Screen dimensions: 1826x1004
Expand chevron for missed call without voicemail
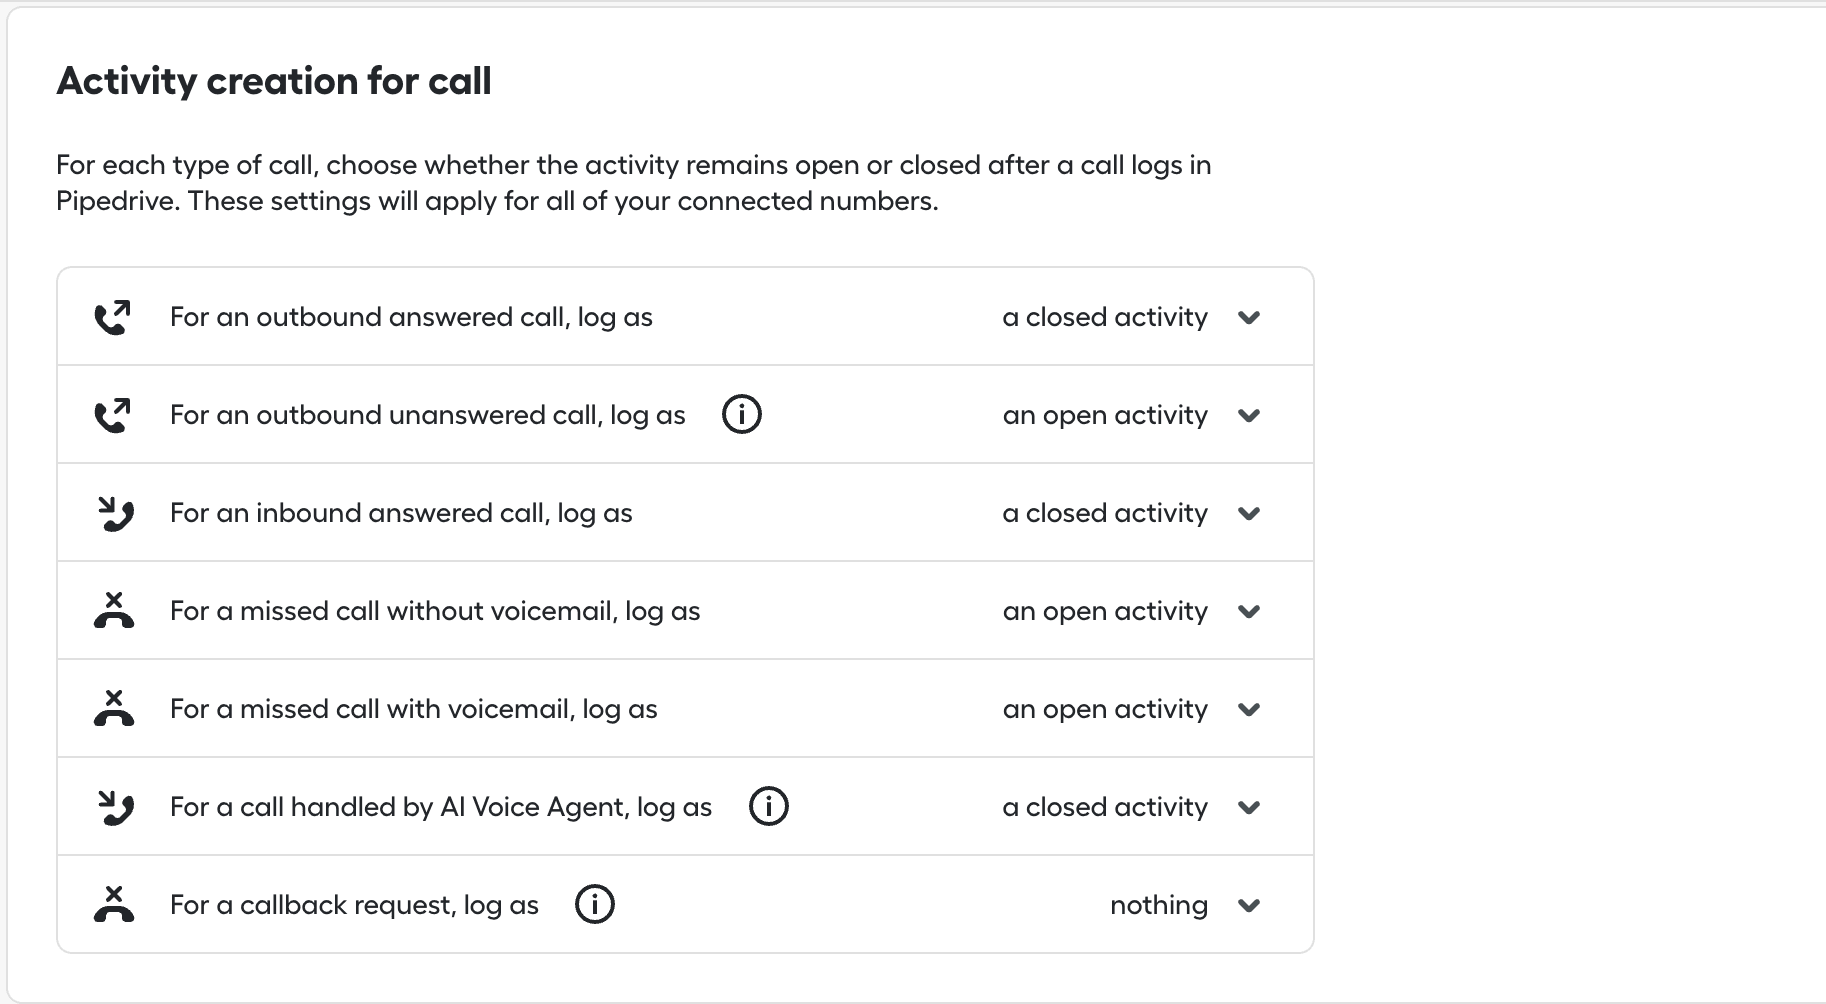[1248, 612]
